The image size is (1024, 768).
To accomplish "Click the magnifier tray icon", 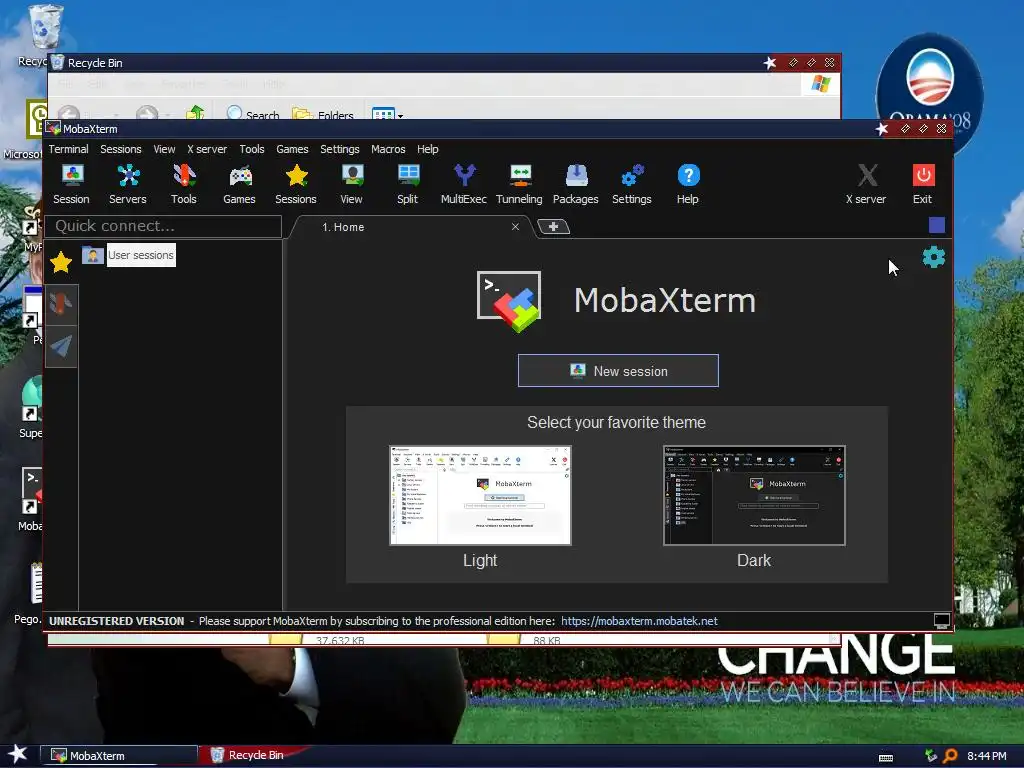I will [x=950, y=756].
